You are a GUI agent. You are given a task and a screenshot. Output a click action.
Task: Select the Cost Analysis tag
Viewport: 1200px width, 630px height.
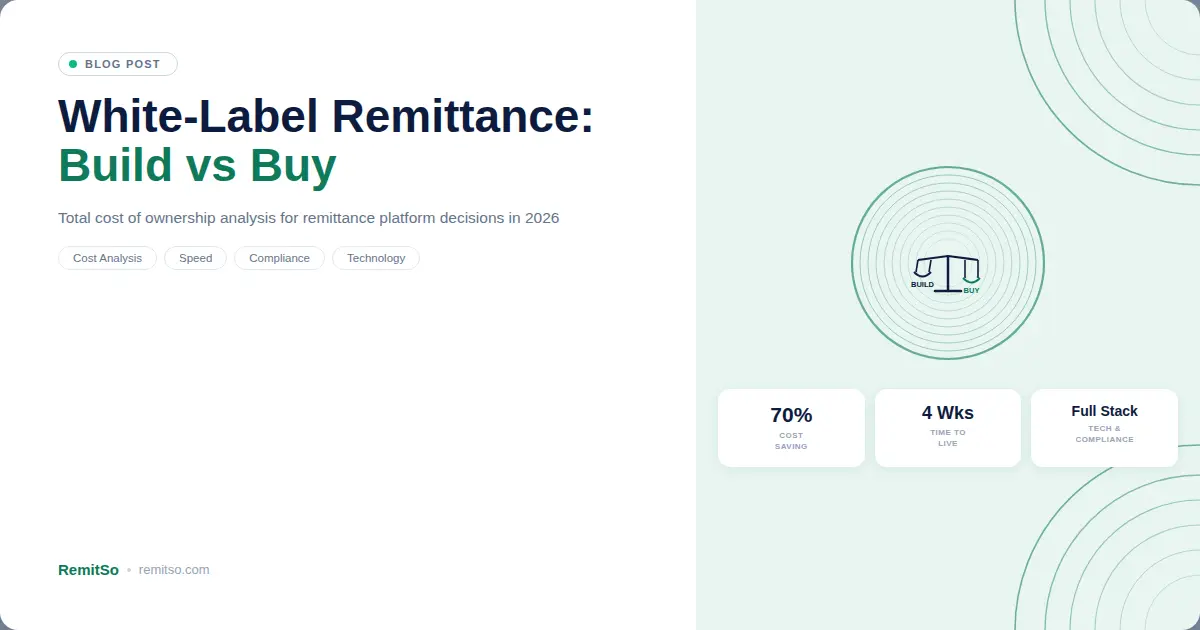coord(107,258)
